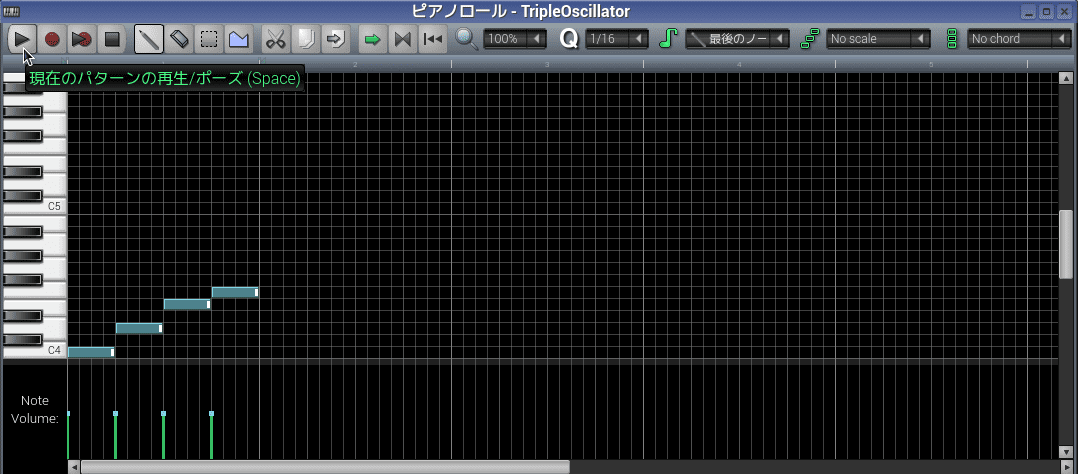Image resolution: width=1078 pixels, height=474 pixels.
Task: Toggle return-to-start after stop button
Action: click(x=432, y=39)
